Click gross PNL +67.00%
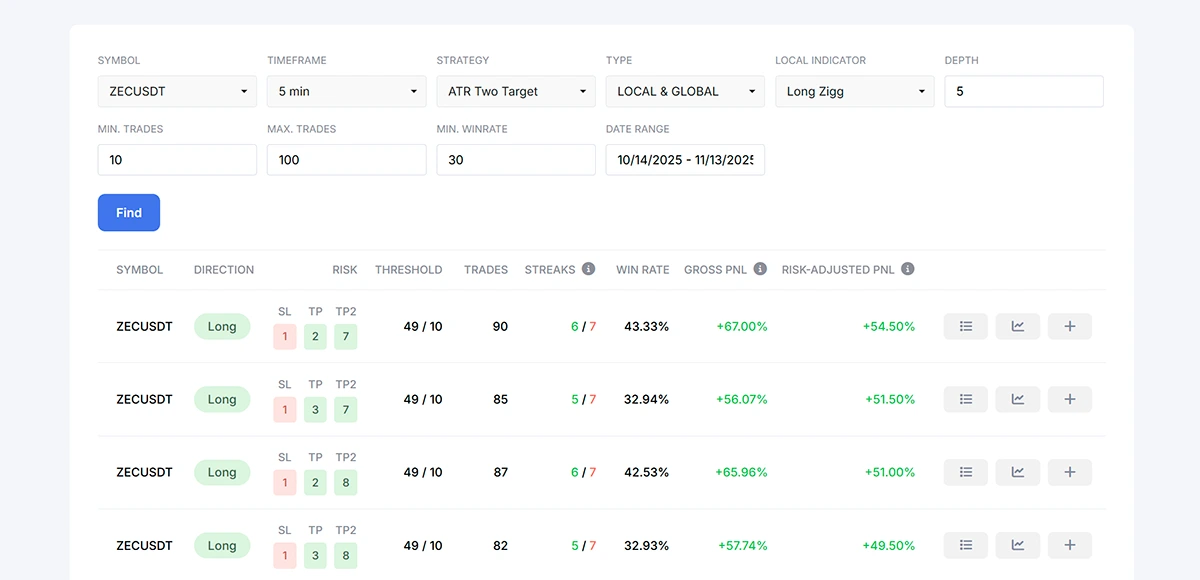Screen dimensions: 1200x580 [742, 327]
